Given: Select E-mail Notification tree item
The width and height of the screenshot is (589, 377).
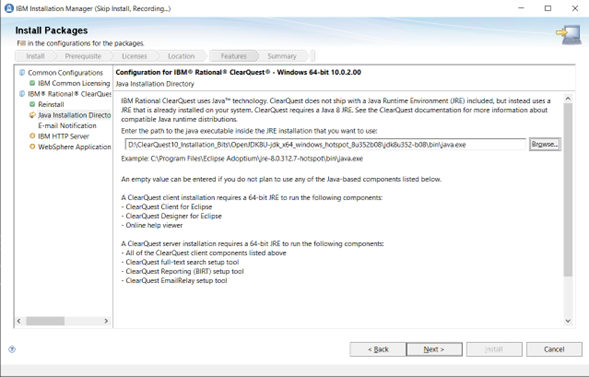Looking at the screenshot, I should click(x=67, y=125).
